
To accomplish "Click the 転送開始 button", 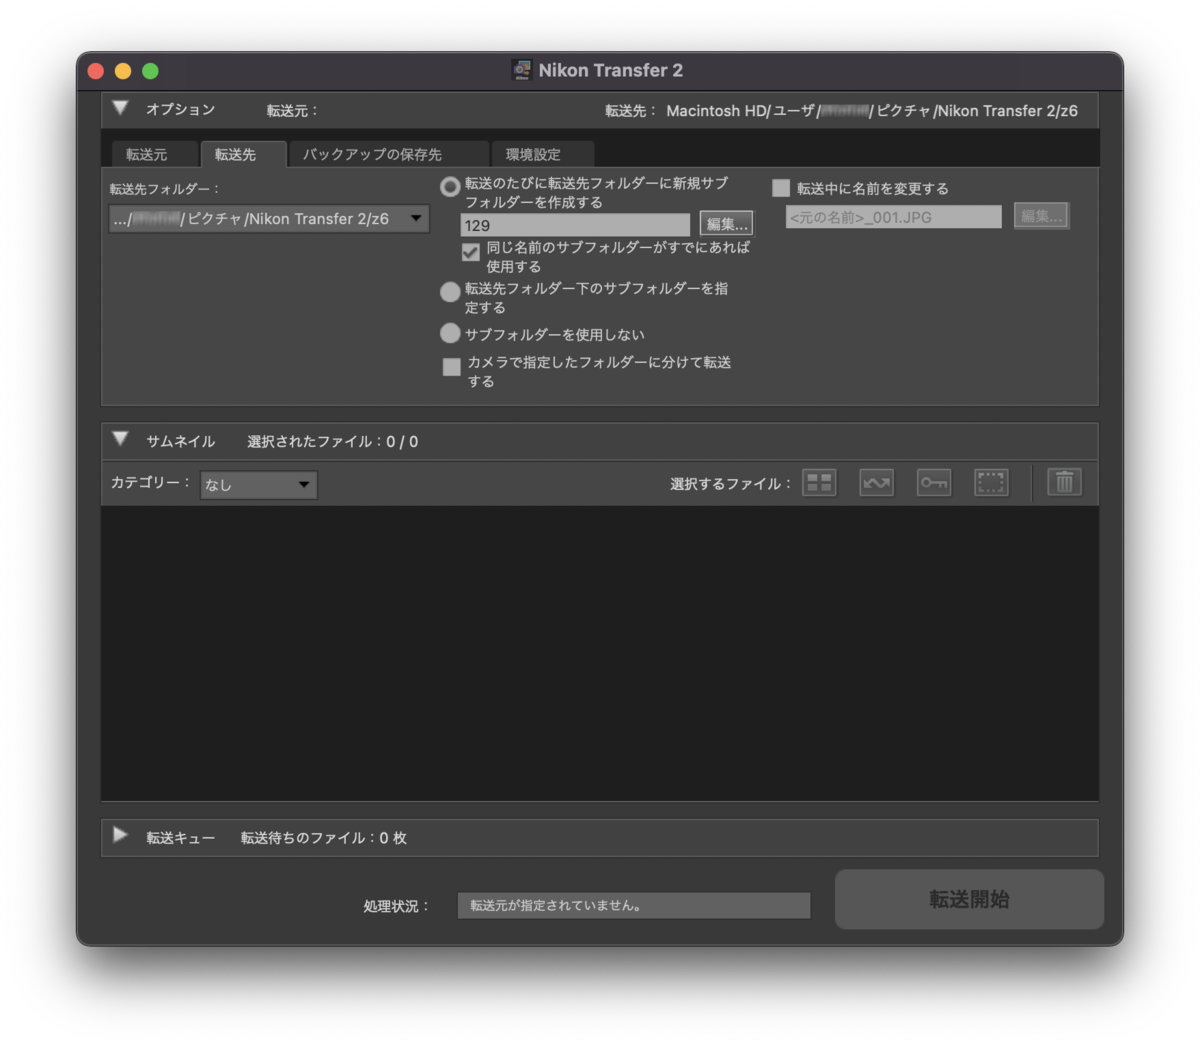I will (x=969, y=899).
